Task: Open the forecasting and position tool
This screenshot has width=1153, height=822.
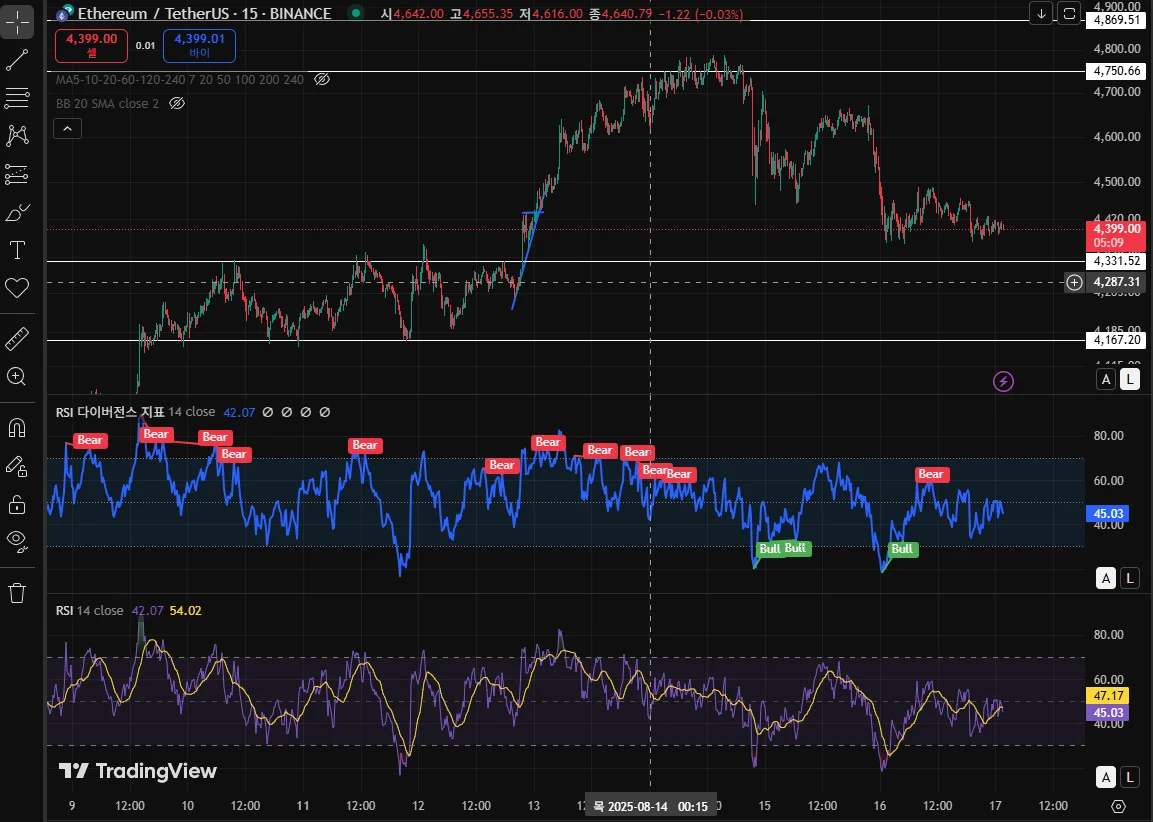Action: click(17, 174)
